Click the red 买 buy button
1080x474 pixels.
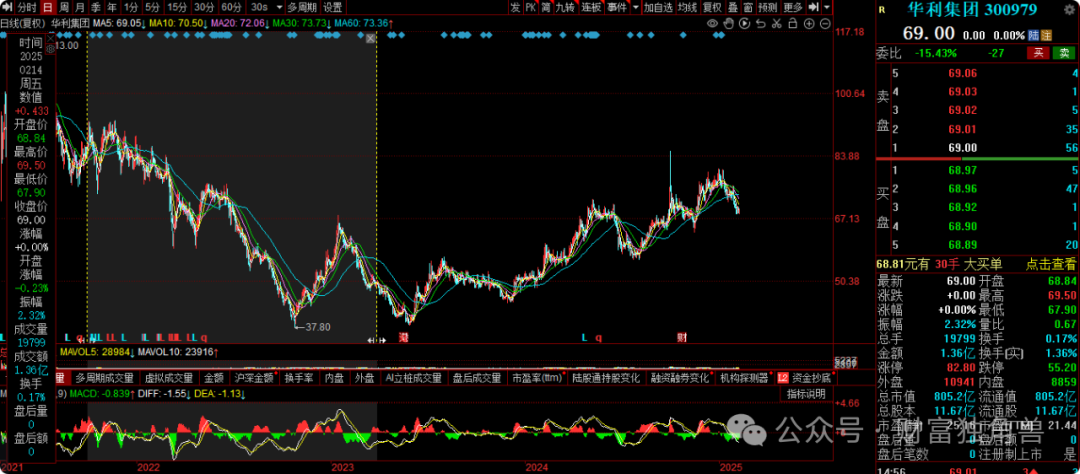pyautogui.click(x=1039, y=52)
